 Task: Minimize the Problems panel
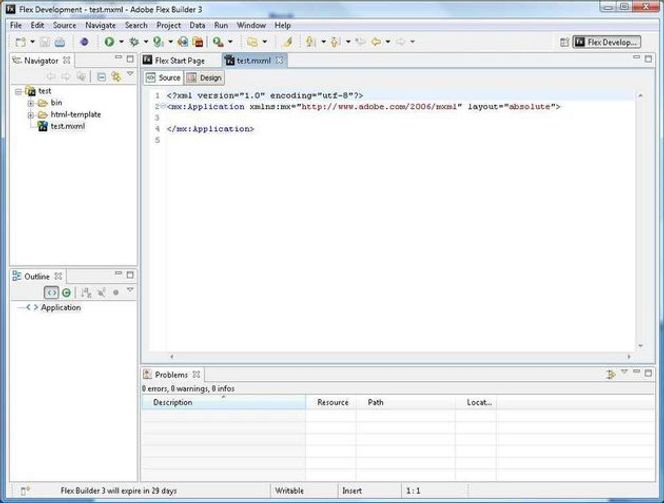(636, 372)
